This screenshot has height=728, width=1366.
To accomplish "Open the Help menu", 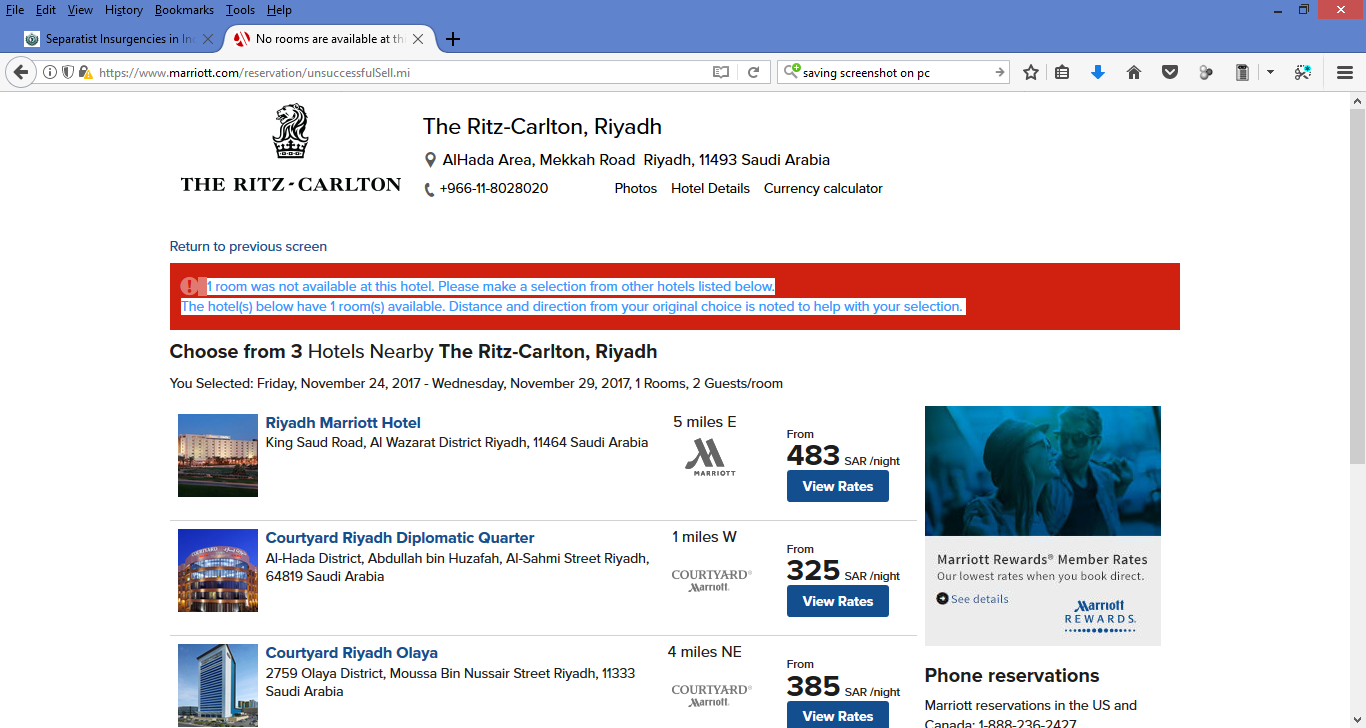I will pos(279,9).
